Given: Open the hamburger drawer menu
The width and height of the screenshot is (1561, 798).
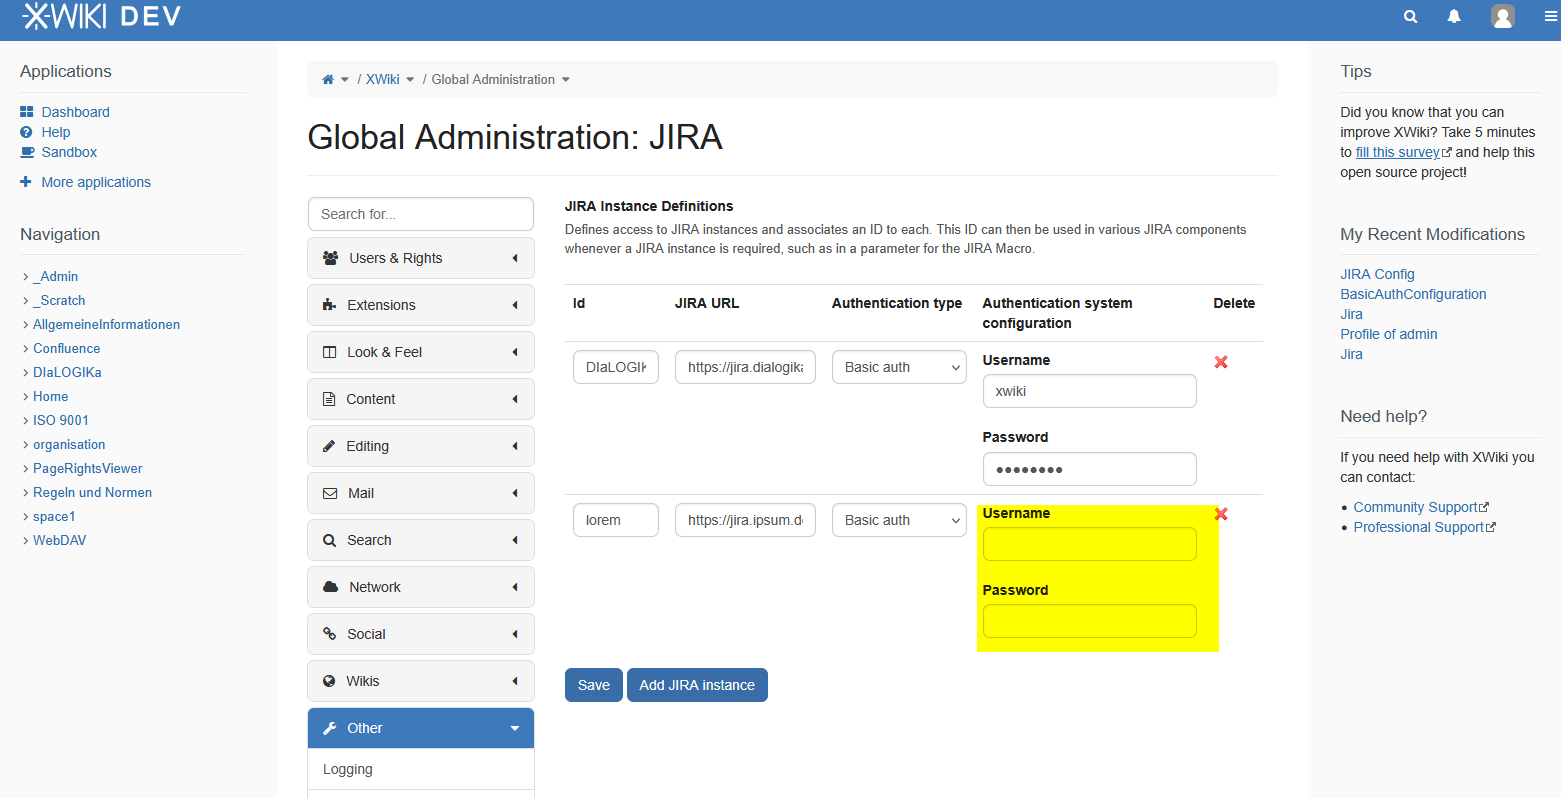Looking at the screenshot, I should pyautogui.click(x=1550, y=16).
